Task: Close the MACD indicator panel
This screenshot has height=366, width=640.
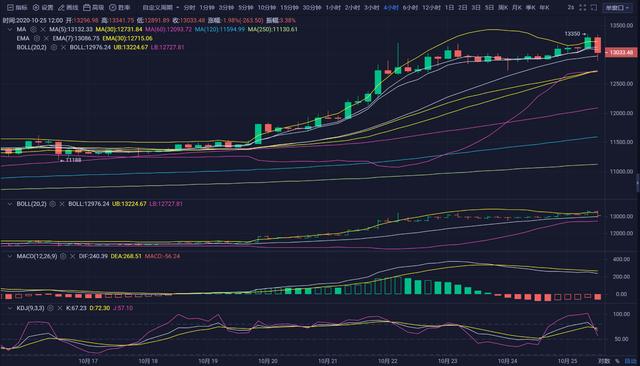Action: tap(72, 256)
